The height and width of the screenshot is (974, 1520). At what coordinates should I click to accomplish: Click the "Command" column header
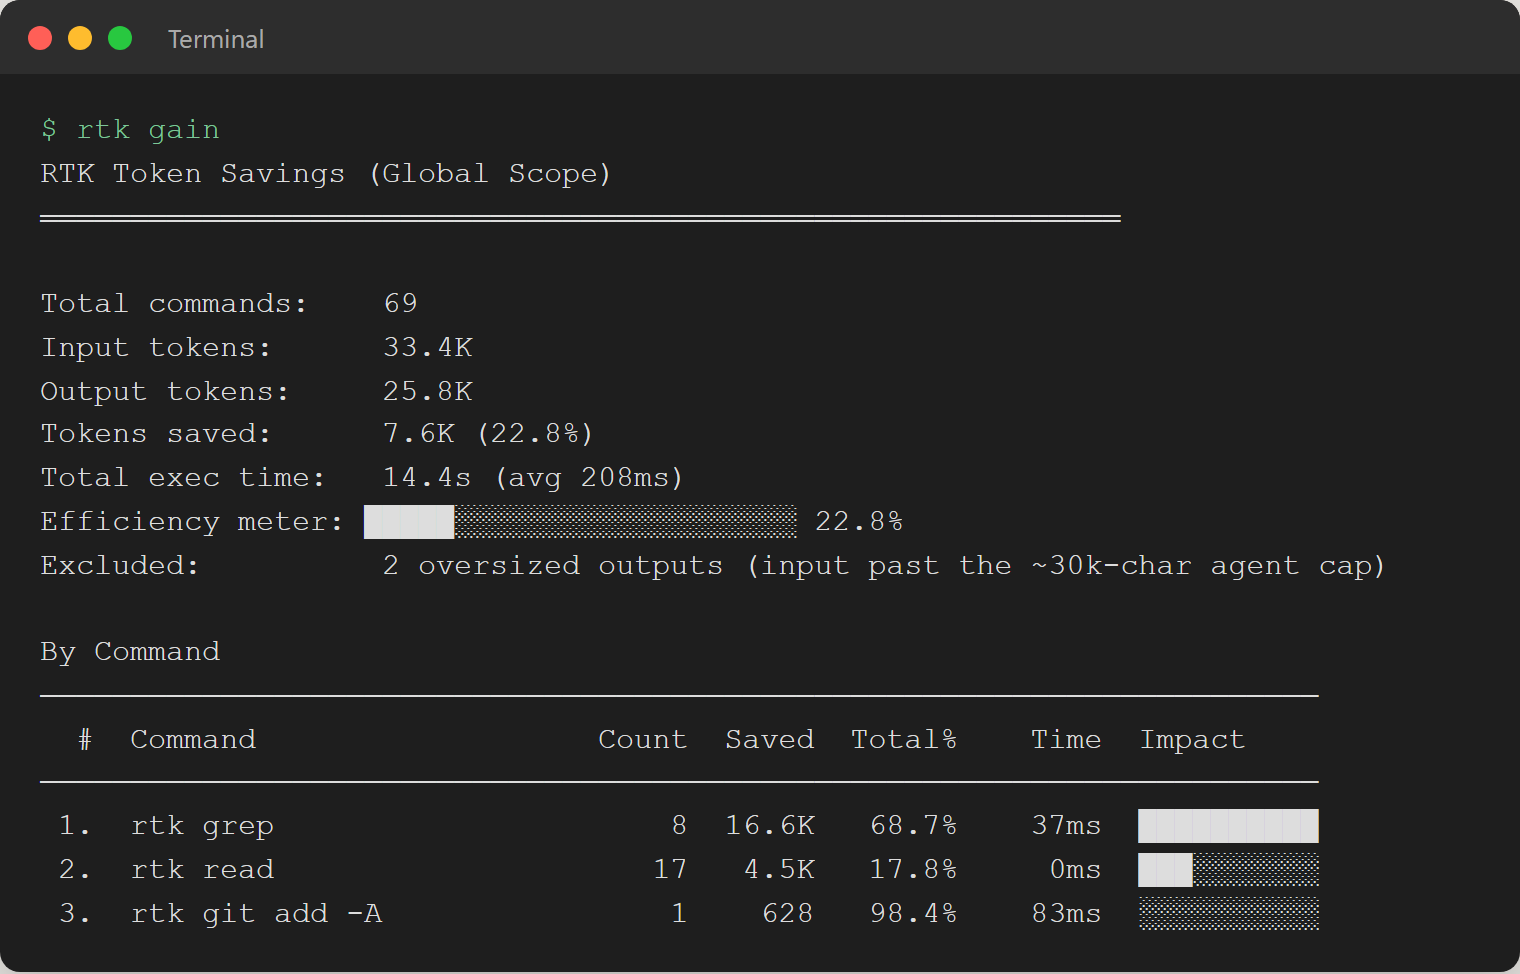193,739
